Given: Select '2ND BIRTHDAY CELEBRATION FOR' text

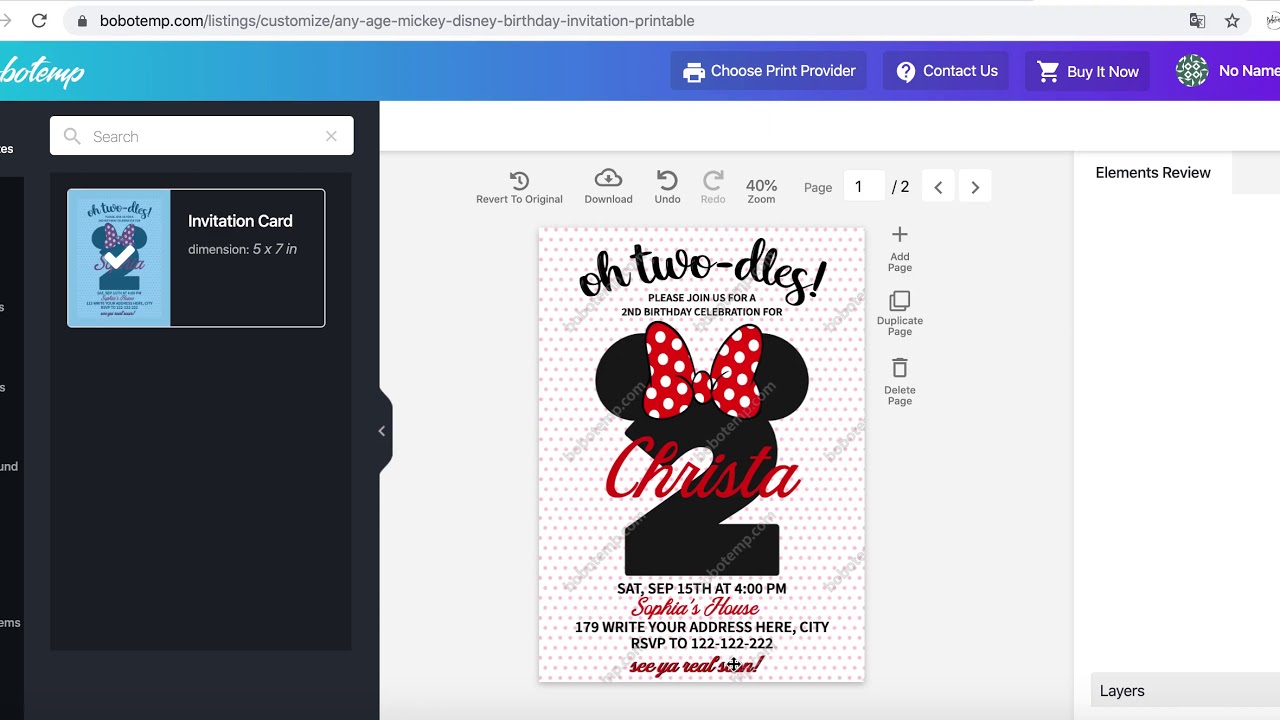Looking at the screenshot, I should [702, 312].
